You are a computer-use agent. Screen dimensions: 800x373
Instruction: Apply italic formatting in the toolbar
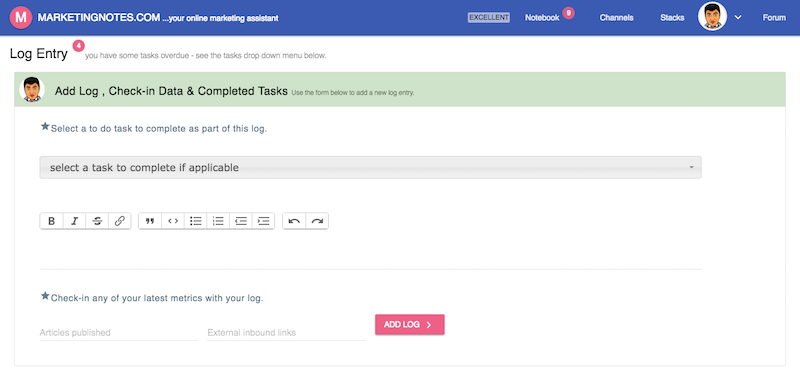click(74, 221)
